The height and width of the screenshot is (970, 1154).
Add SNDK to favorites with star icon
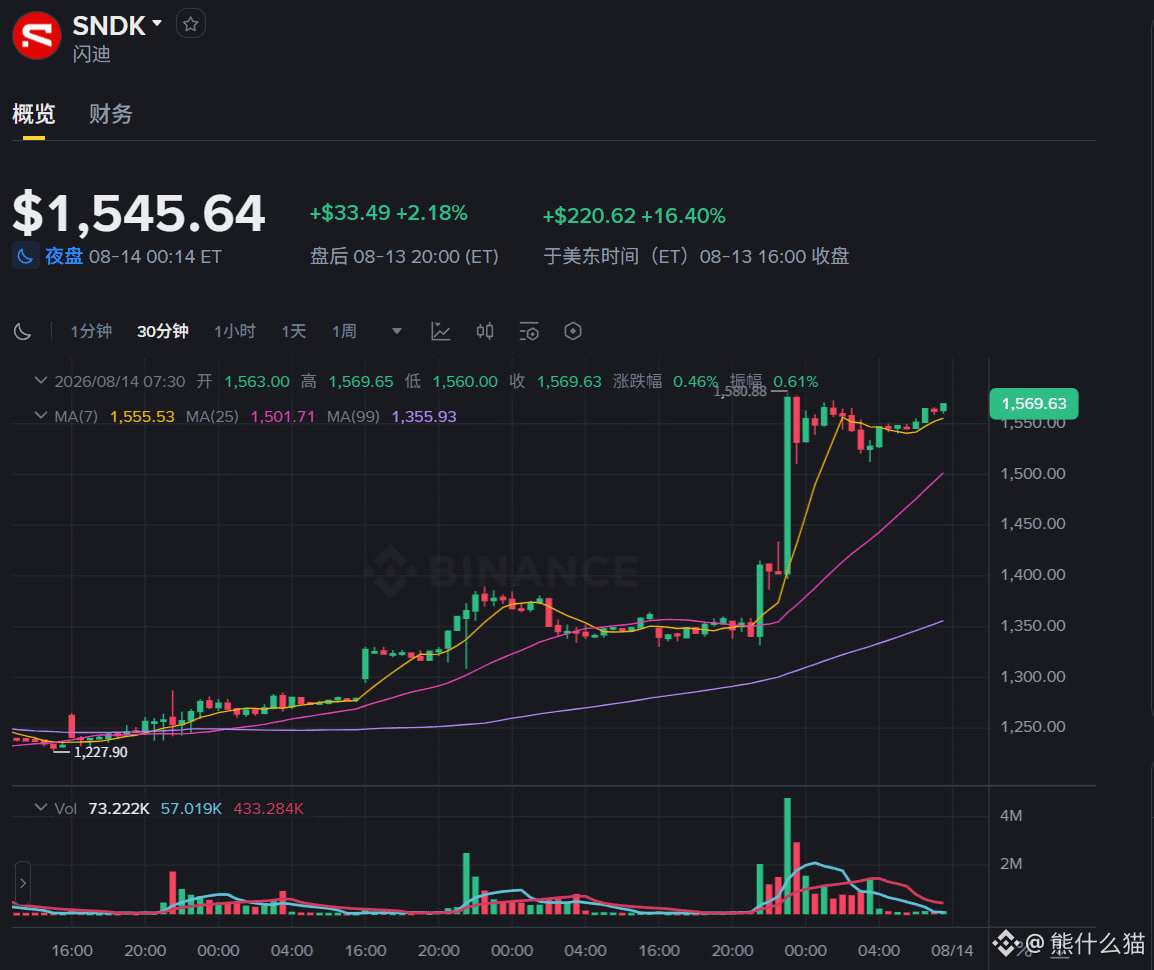[x=191, y=24]
